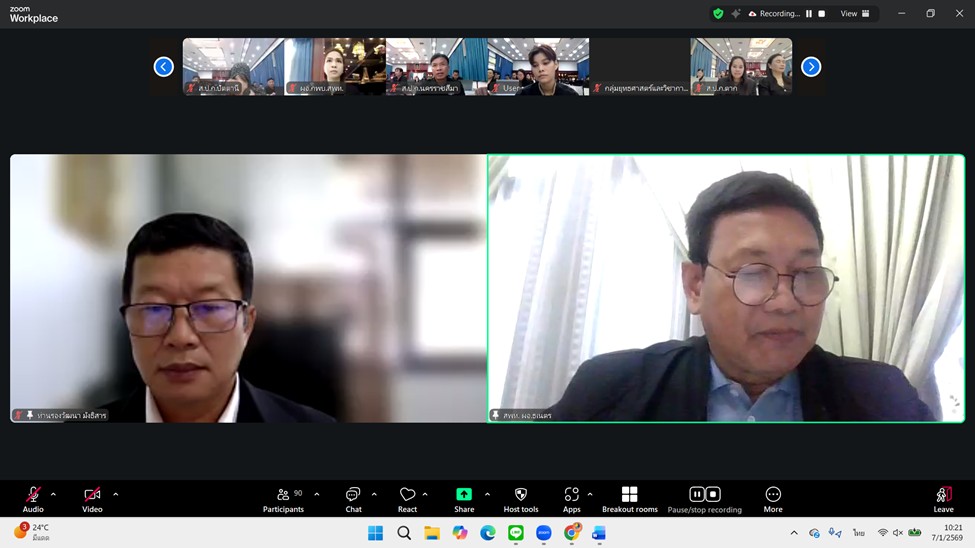This screenshot has height=548, width=975.
Task: Pause recording from the top bar
Action: (x=809, y=14)
